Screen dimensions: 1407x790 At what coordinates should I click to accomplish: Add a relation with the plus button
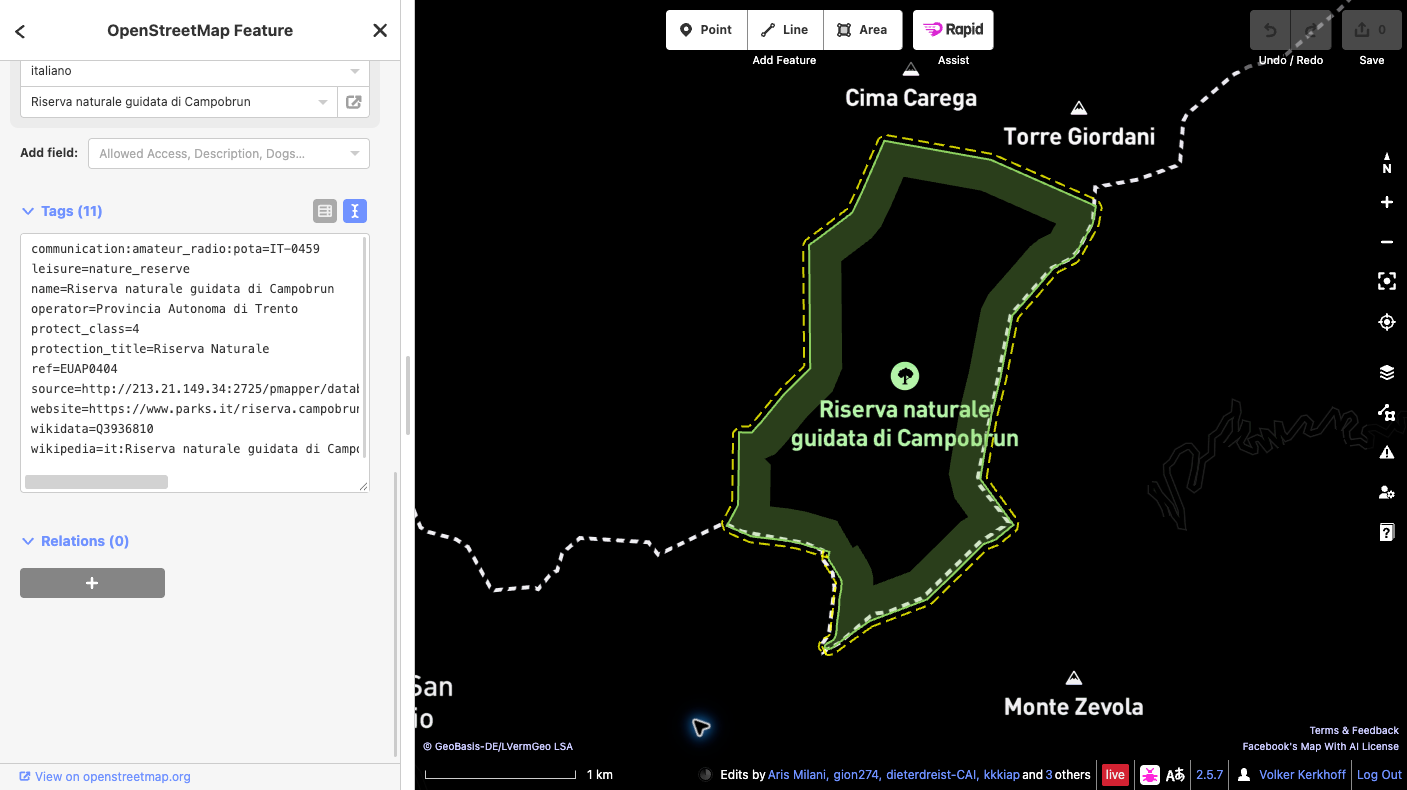(92, 583)
